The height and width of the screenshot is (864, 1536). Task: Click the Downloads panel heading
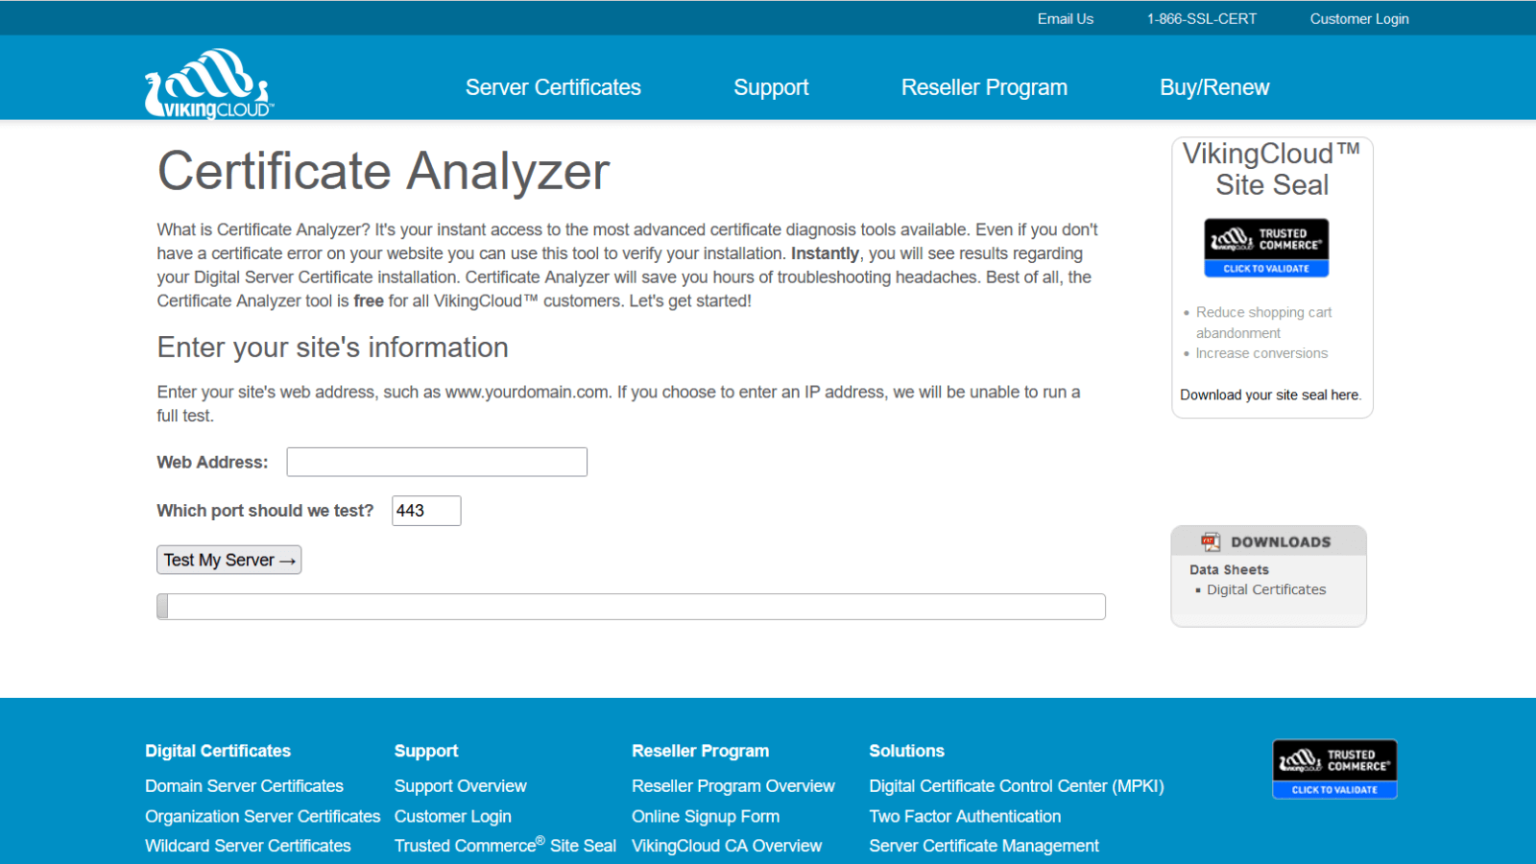click(x=1280, y=542)
